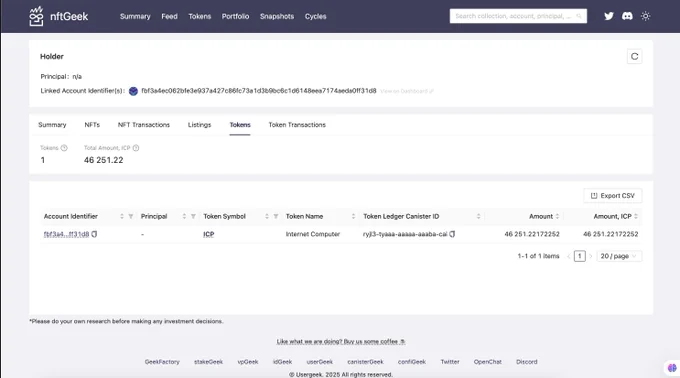Go to previous page arrow

(569, 256)
